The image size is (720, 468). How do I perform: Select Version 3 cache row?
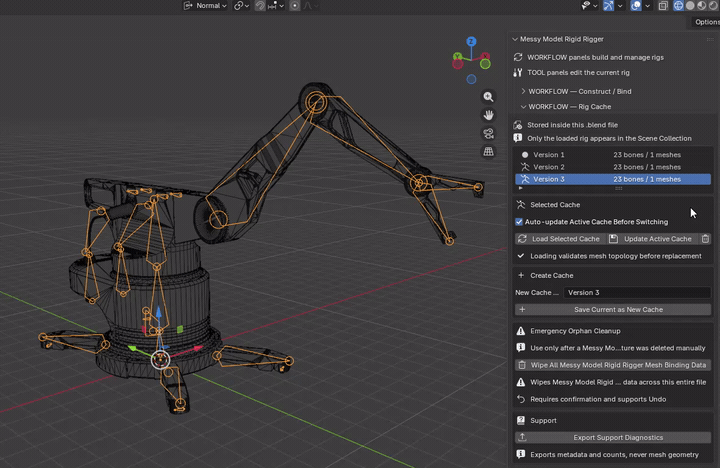click(x=613, y=179)
